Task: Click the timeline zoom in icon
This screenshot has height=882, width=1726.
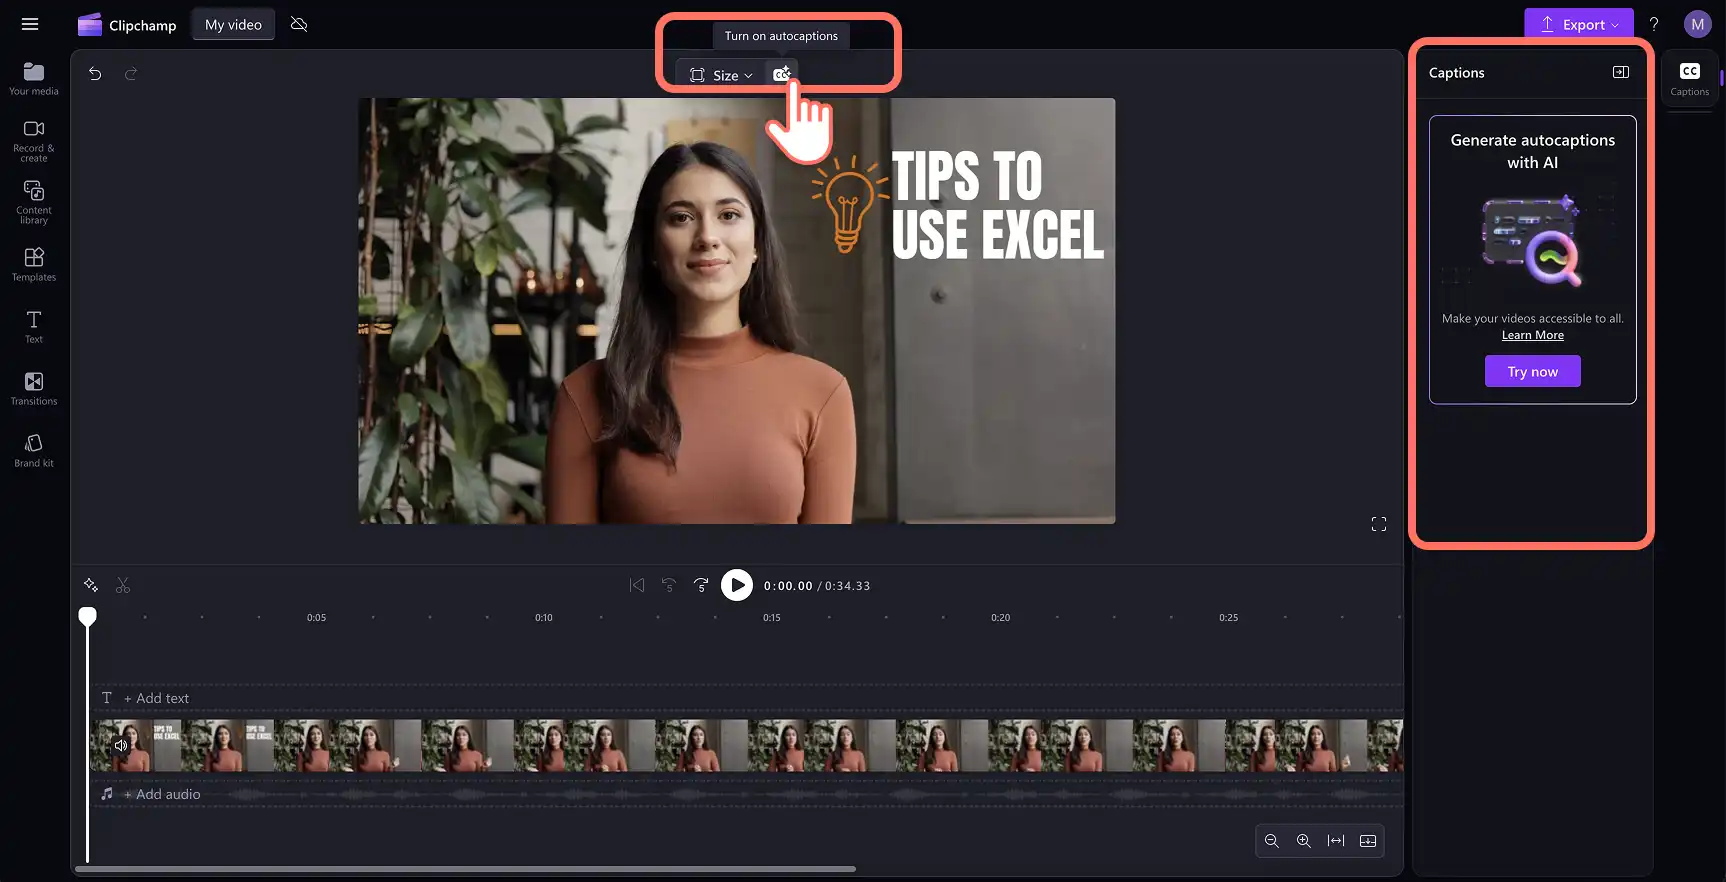Action: [x=1304, y=841]
